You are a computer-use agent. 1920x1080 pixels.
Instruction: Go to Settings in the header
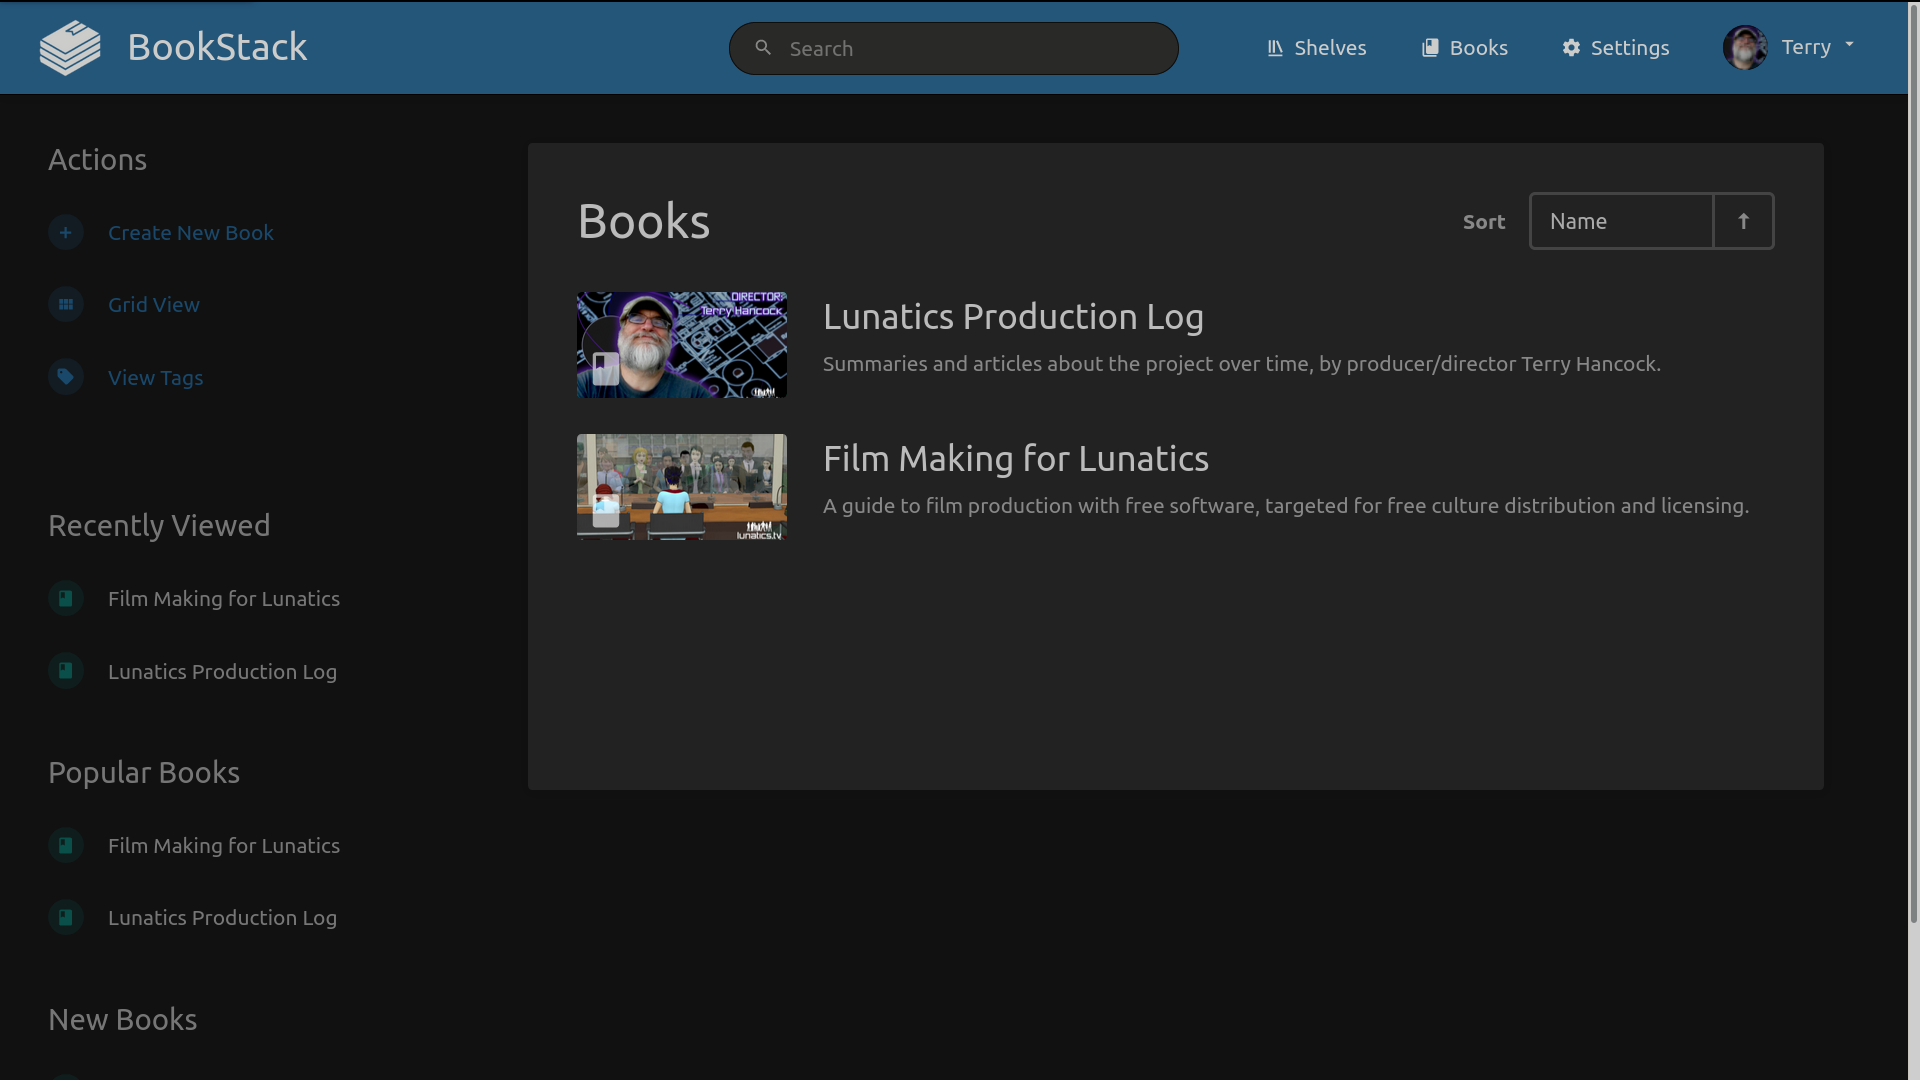pos(1616,48)
